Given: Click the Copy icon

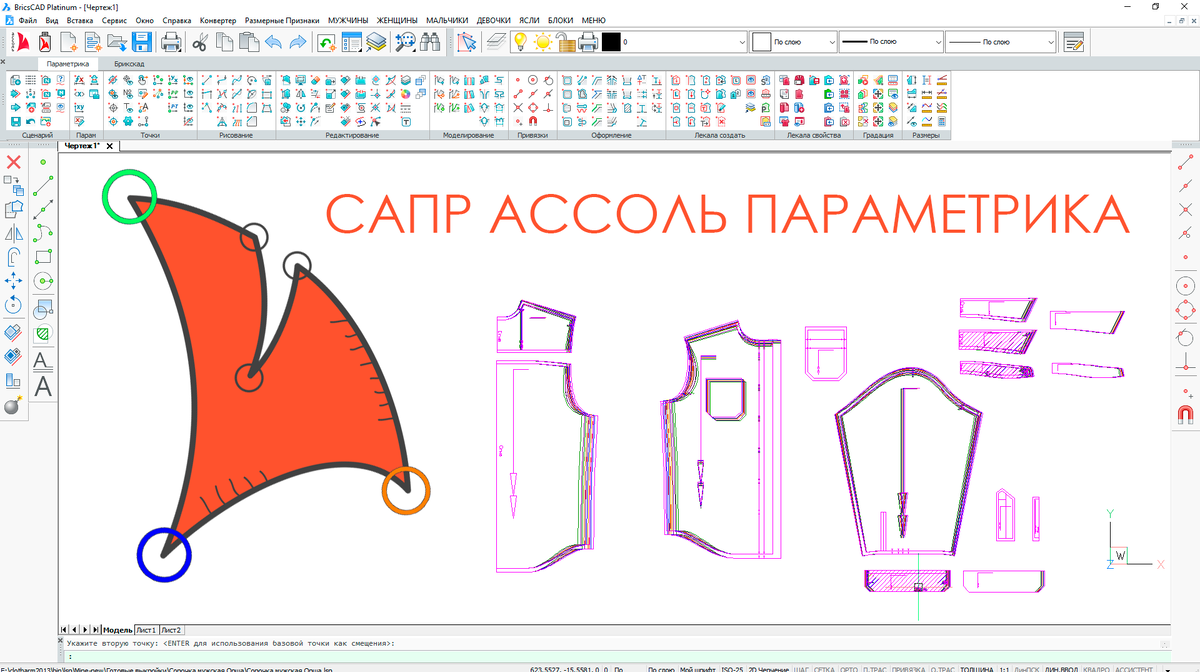Looking at the screenshot, I should click(x=224, y=42).
